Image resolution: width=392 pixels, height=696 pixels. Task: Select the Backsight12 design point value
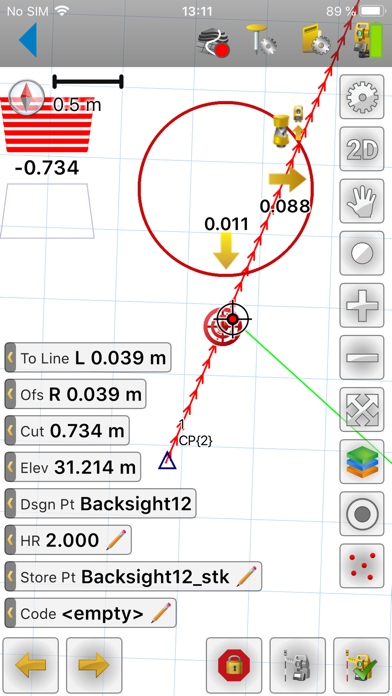136,504
